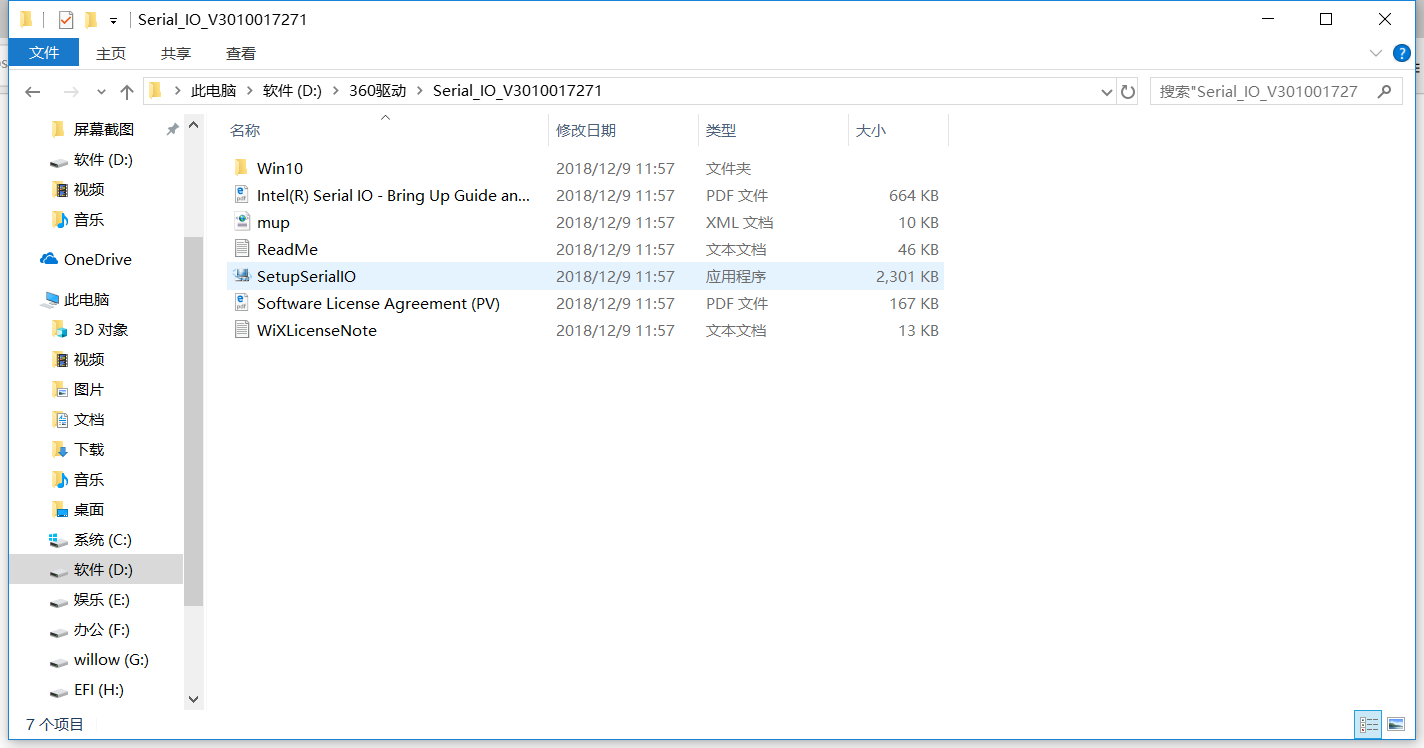Expand chevron after 软件 (D:) in address bar
Image resolution: width=1424 pixels, height=748 pixels.
[x=335, y=91]
